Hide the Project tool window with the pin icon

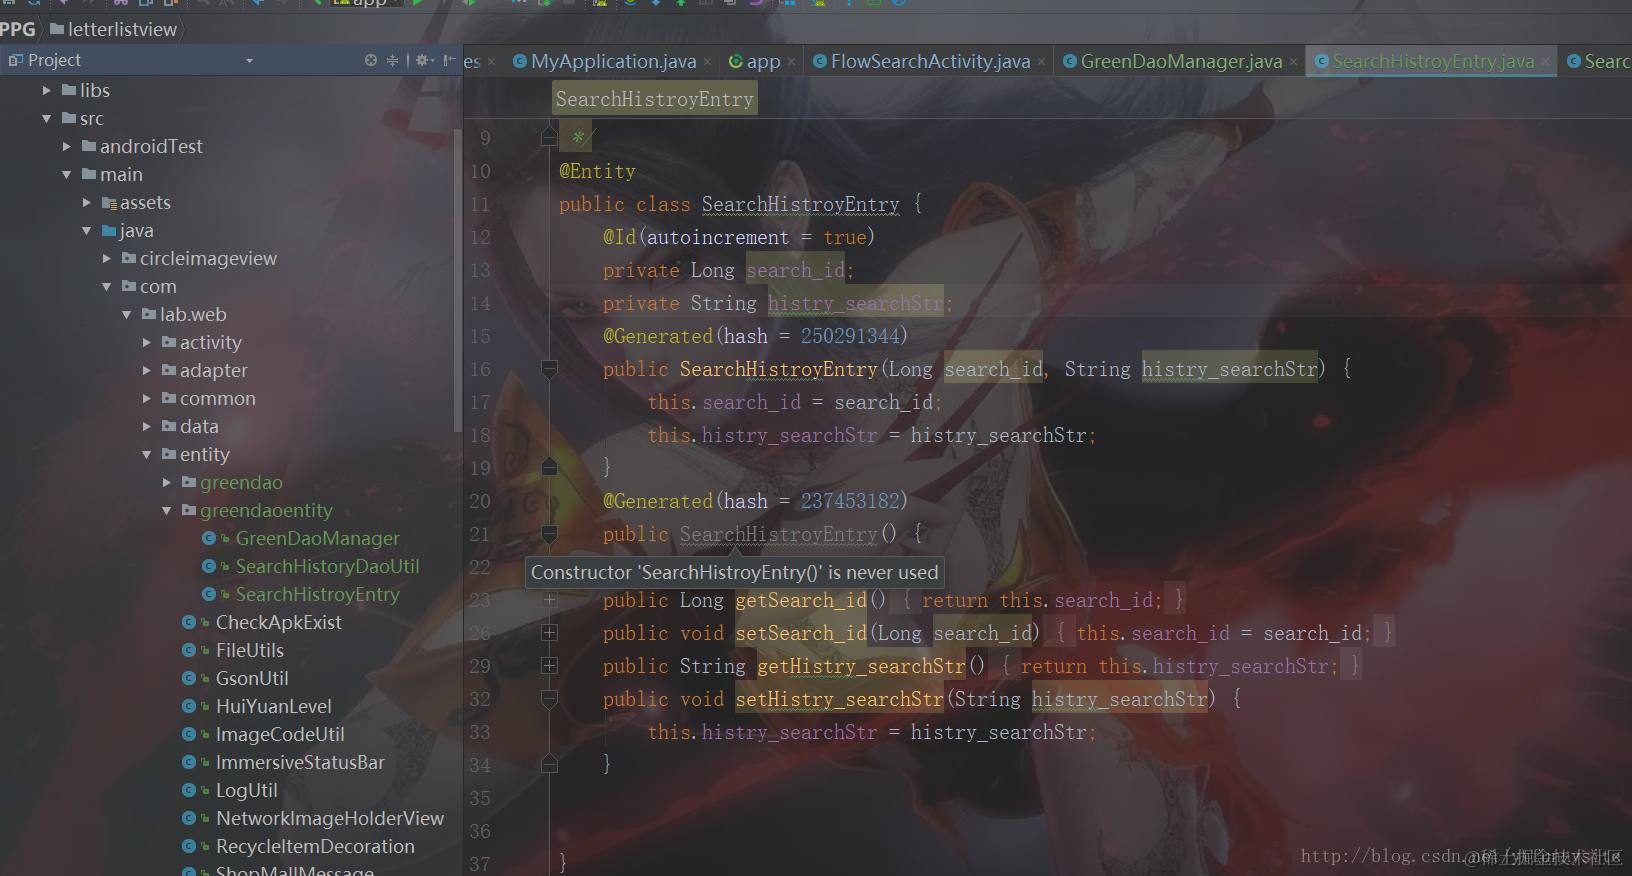[448, 60]
